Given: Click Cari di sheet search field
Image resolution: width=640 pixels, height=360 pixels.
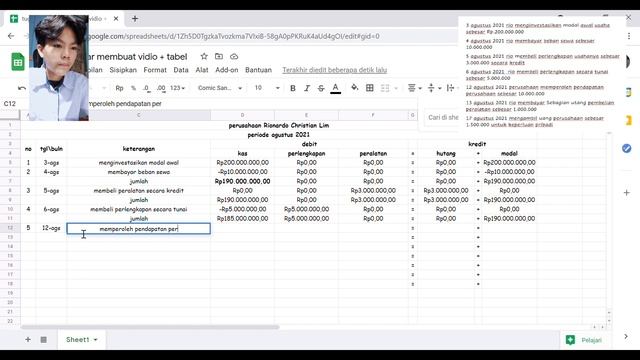Looking at the screenshot, I should tap(443, 118).
